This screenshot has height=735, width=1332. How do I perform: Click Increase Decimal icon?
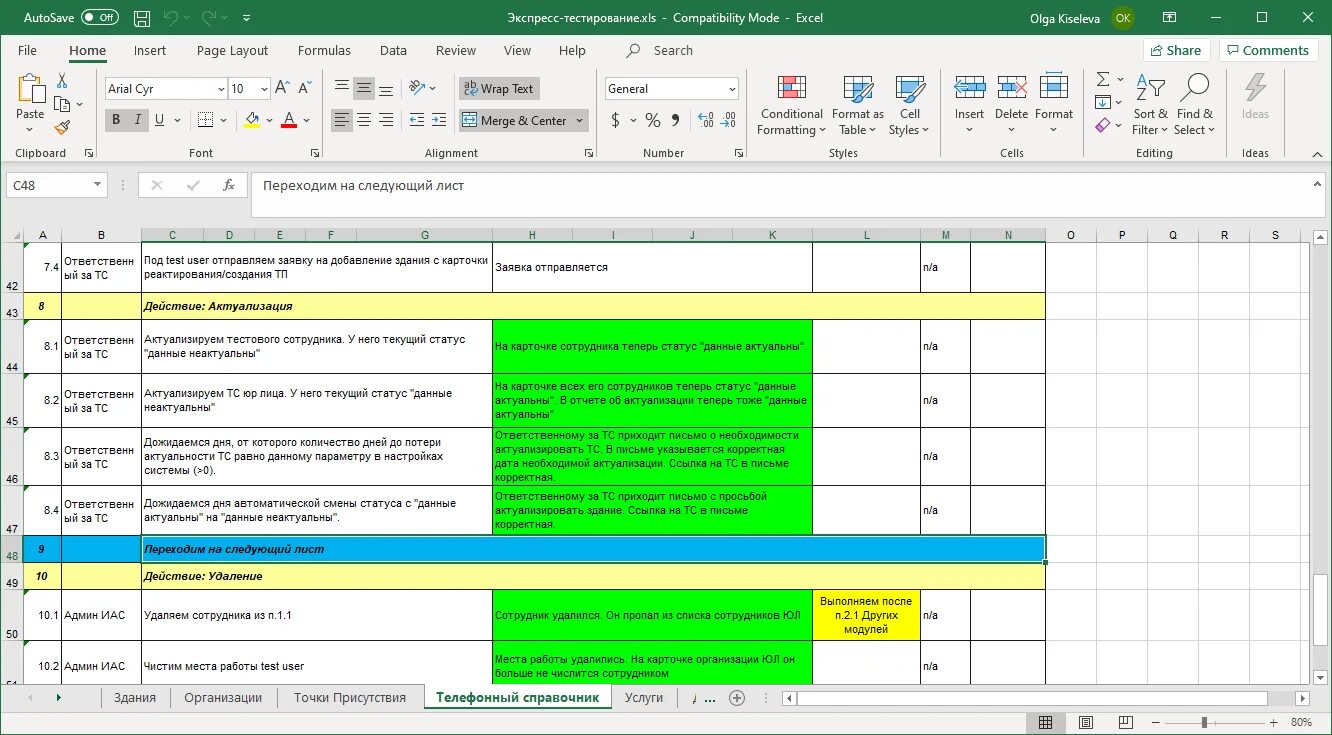point(706,120)
